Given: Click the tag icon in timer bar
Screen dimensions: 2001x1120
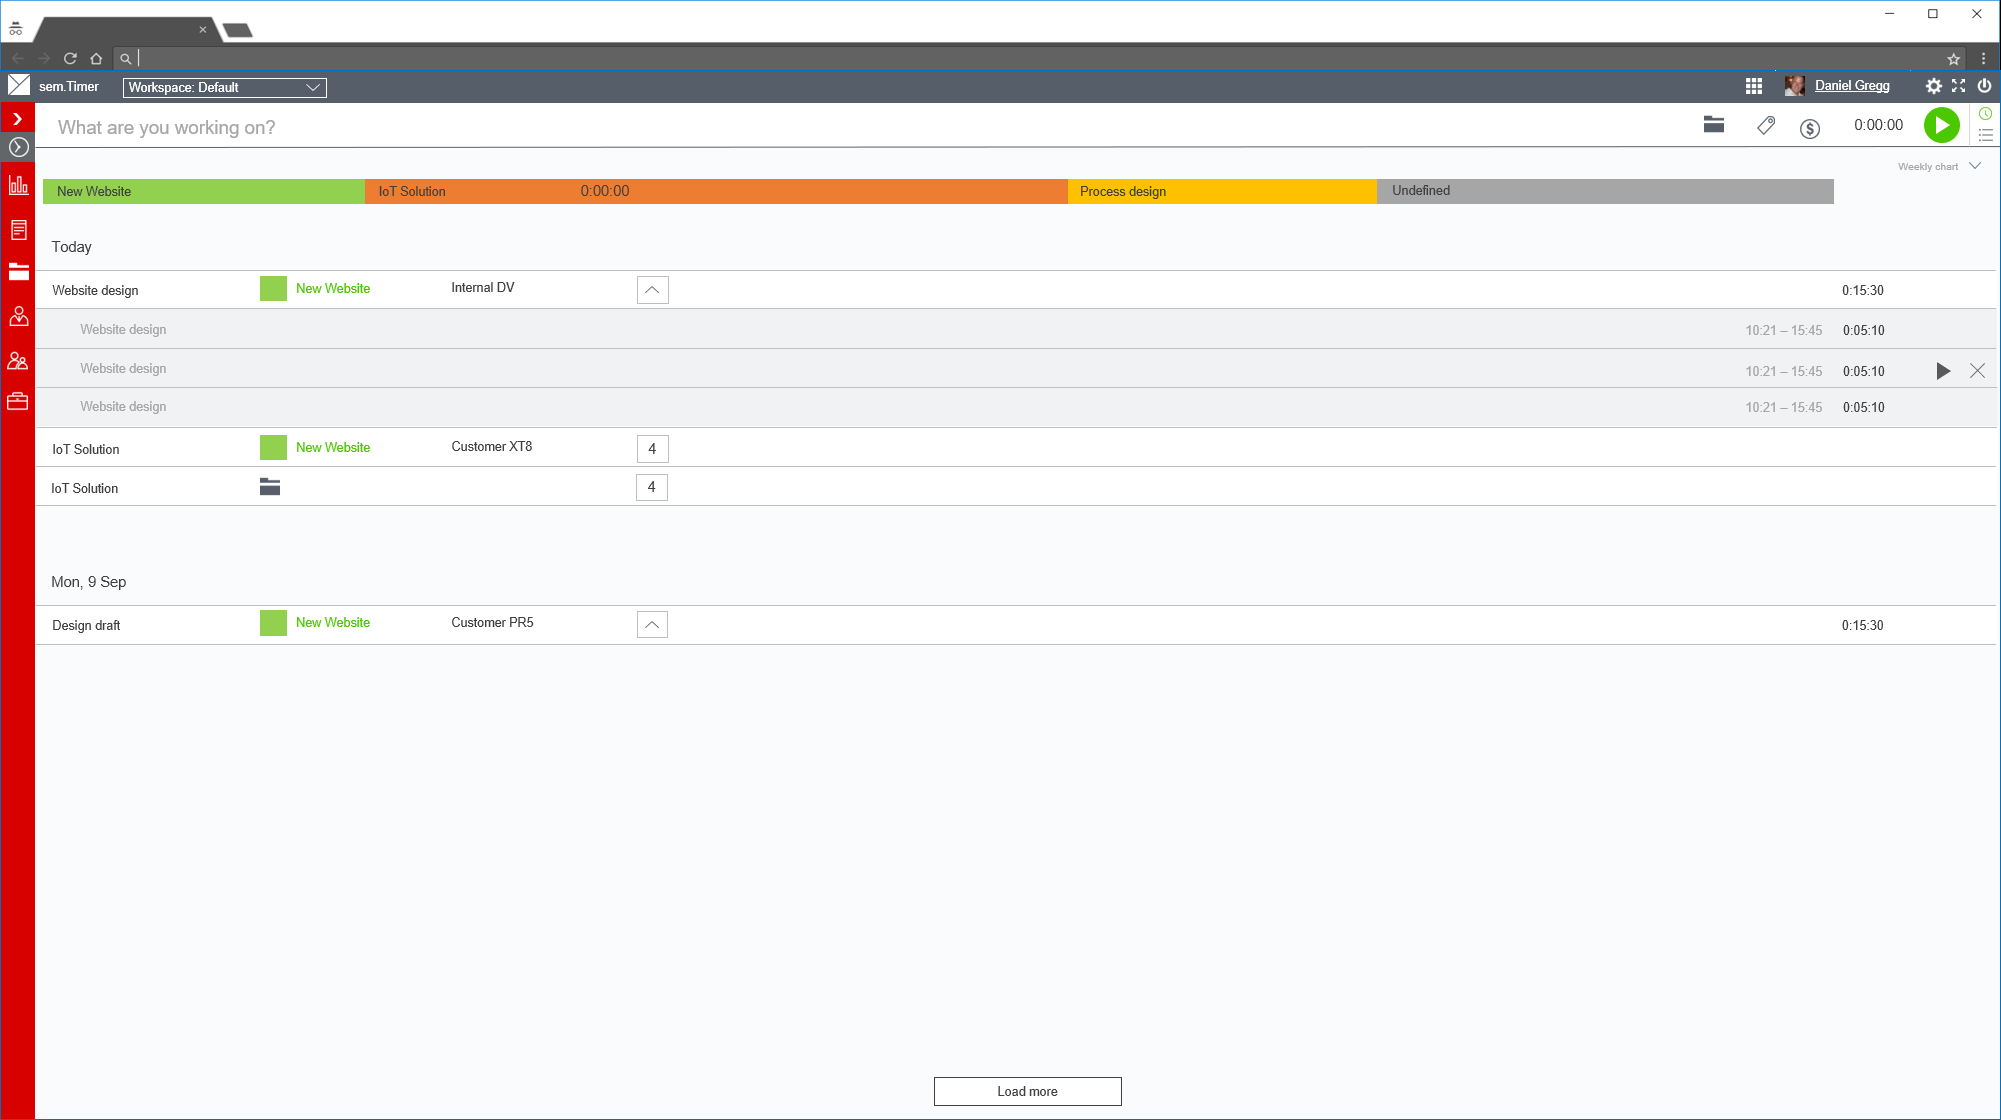Looking at the screenshot, I should pyautogui.click(x=1765, y=125).
